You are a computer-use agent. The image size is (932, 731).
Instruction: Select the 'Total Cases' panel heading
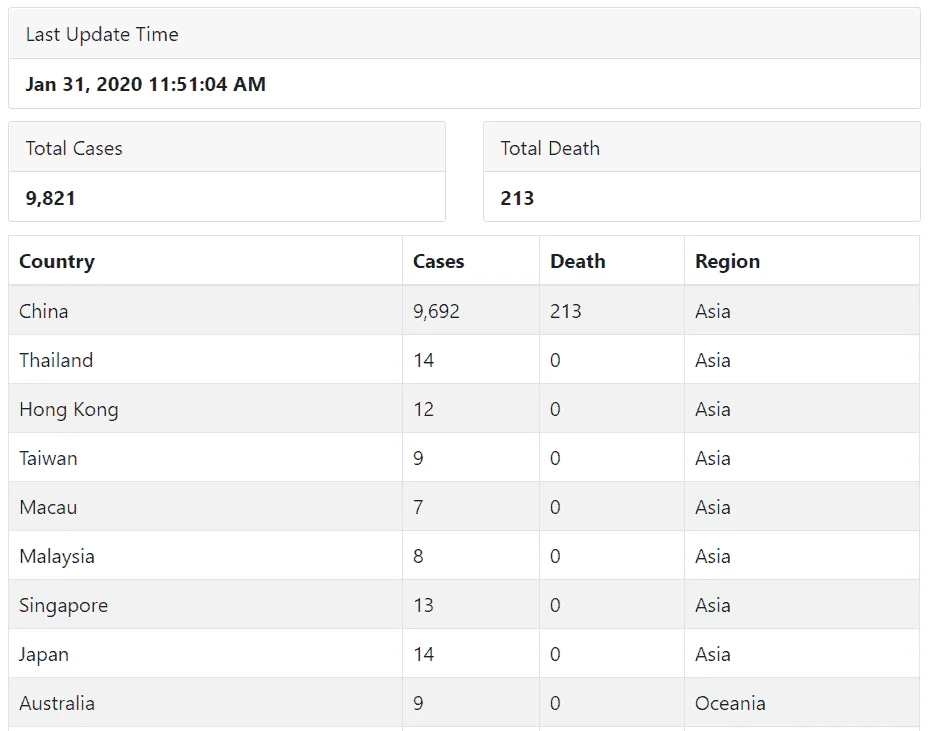coord(74,148)
